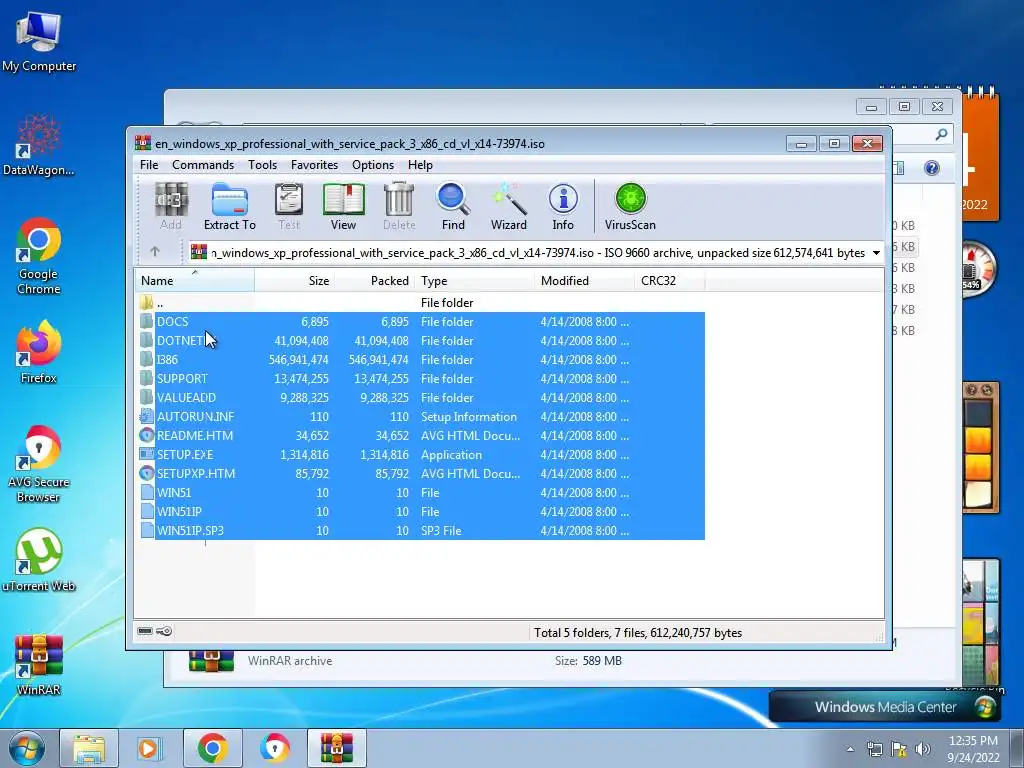Viewport: 1024px width, 768px height.
Task: Click search magnifier in Explorer window
Action: pyautogui.click(x=941, y=135)
